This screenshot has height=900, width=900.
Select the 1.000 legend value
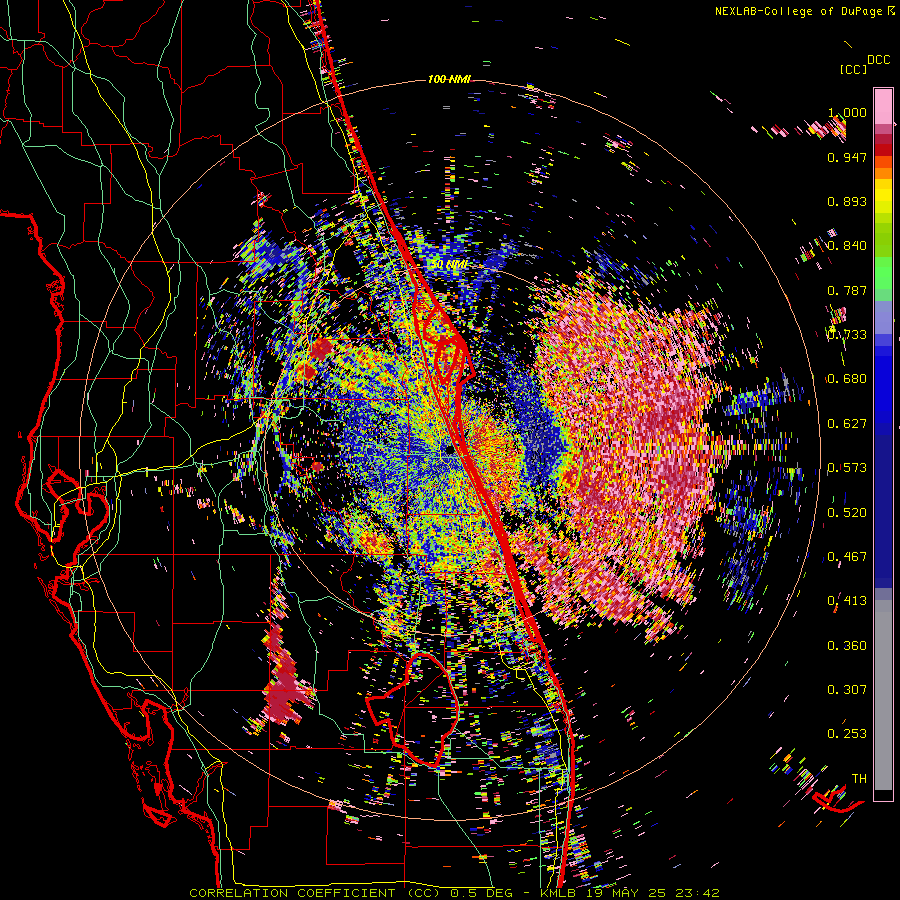[847, 112]
